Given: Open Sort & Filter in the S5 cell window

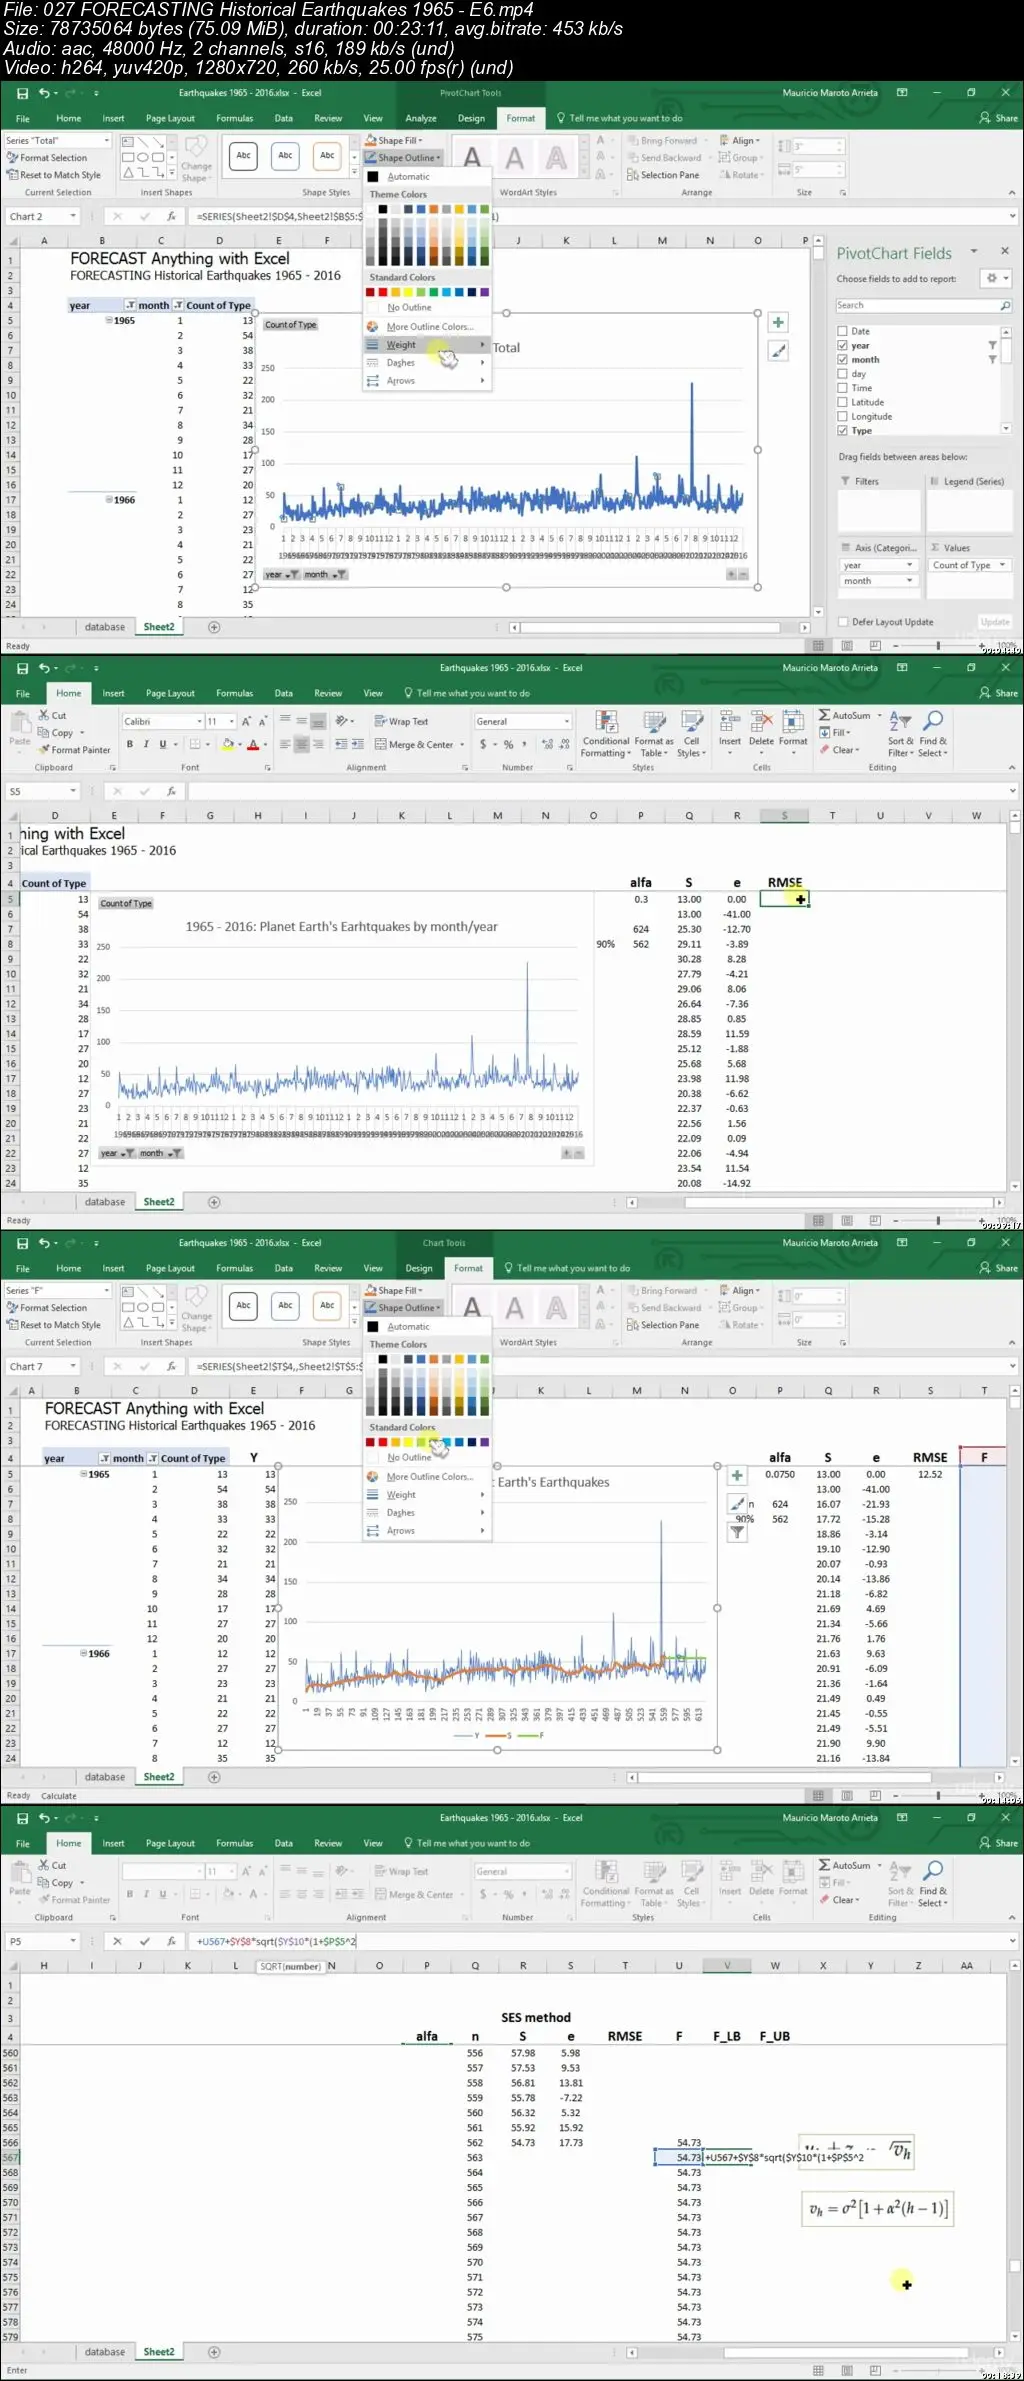Looking at the screenshot, I should point(900,734).
